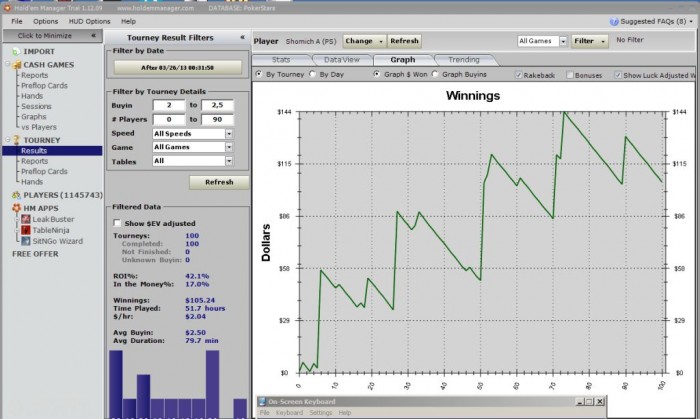Select Sessions under Cash Games
This screenshot has width=700, height=419.
tap(36, 106)
